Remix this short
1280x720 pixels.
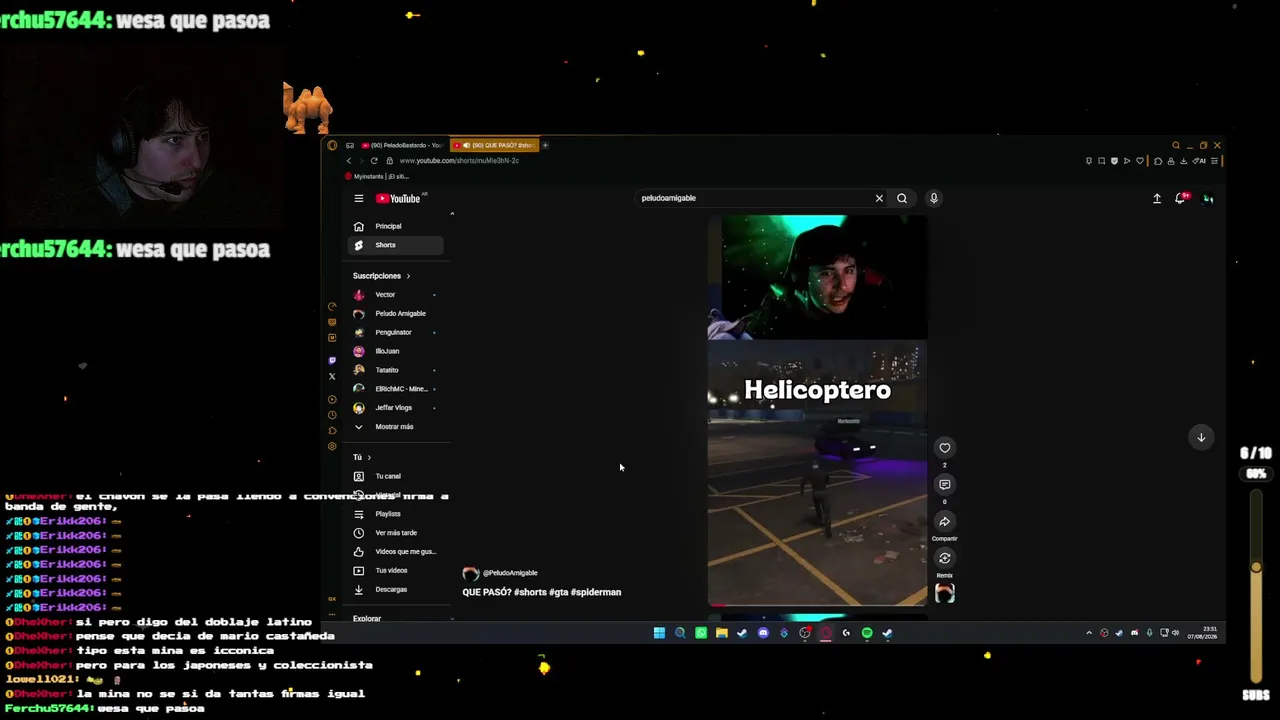coord(945,559)
